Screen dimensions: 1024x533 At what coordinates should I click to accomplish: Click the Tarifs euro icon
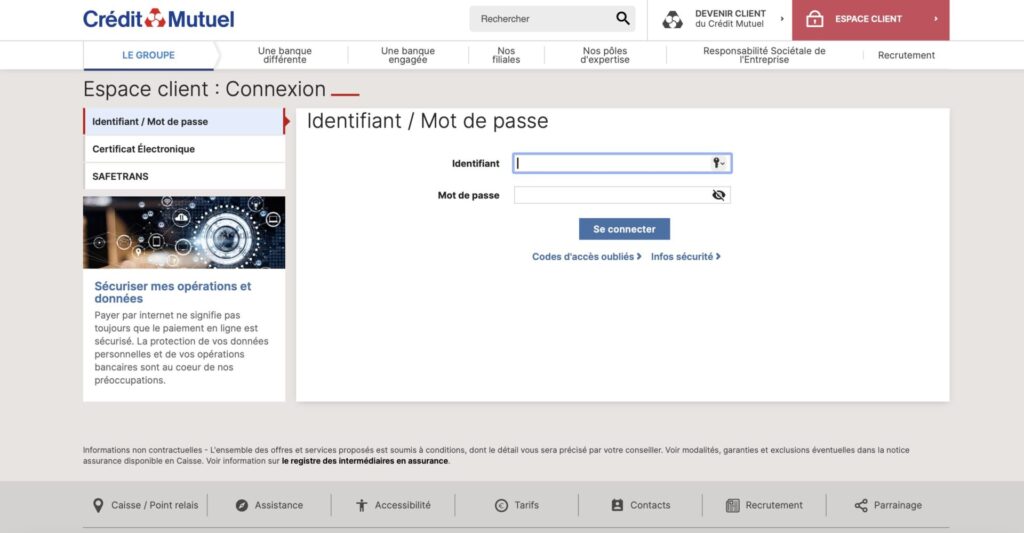click(501, 505)
